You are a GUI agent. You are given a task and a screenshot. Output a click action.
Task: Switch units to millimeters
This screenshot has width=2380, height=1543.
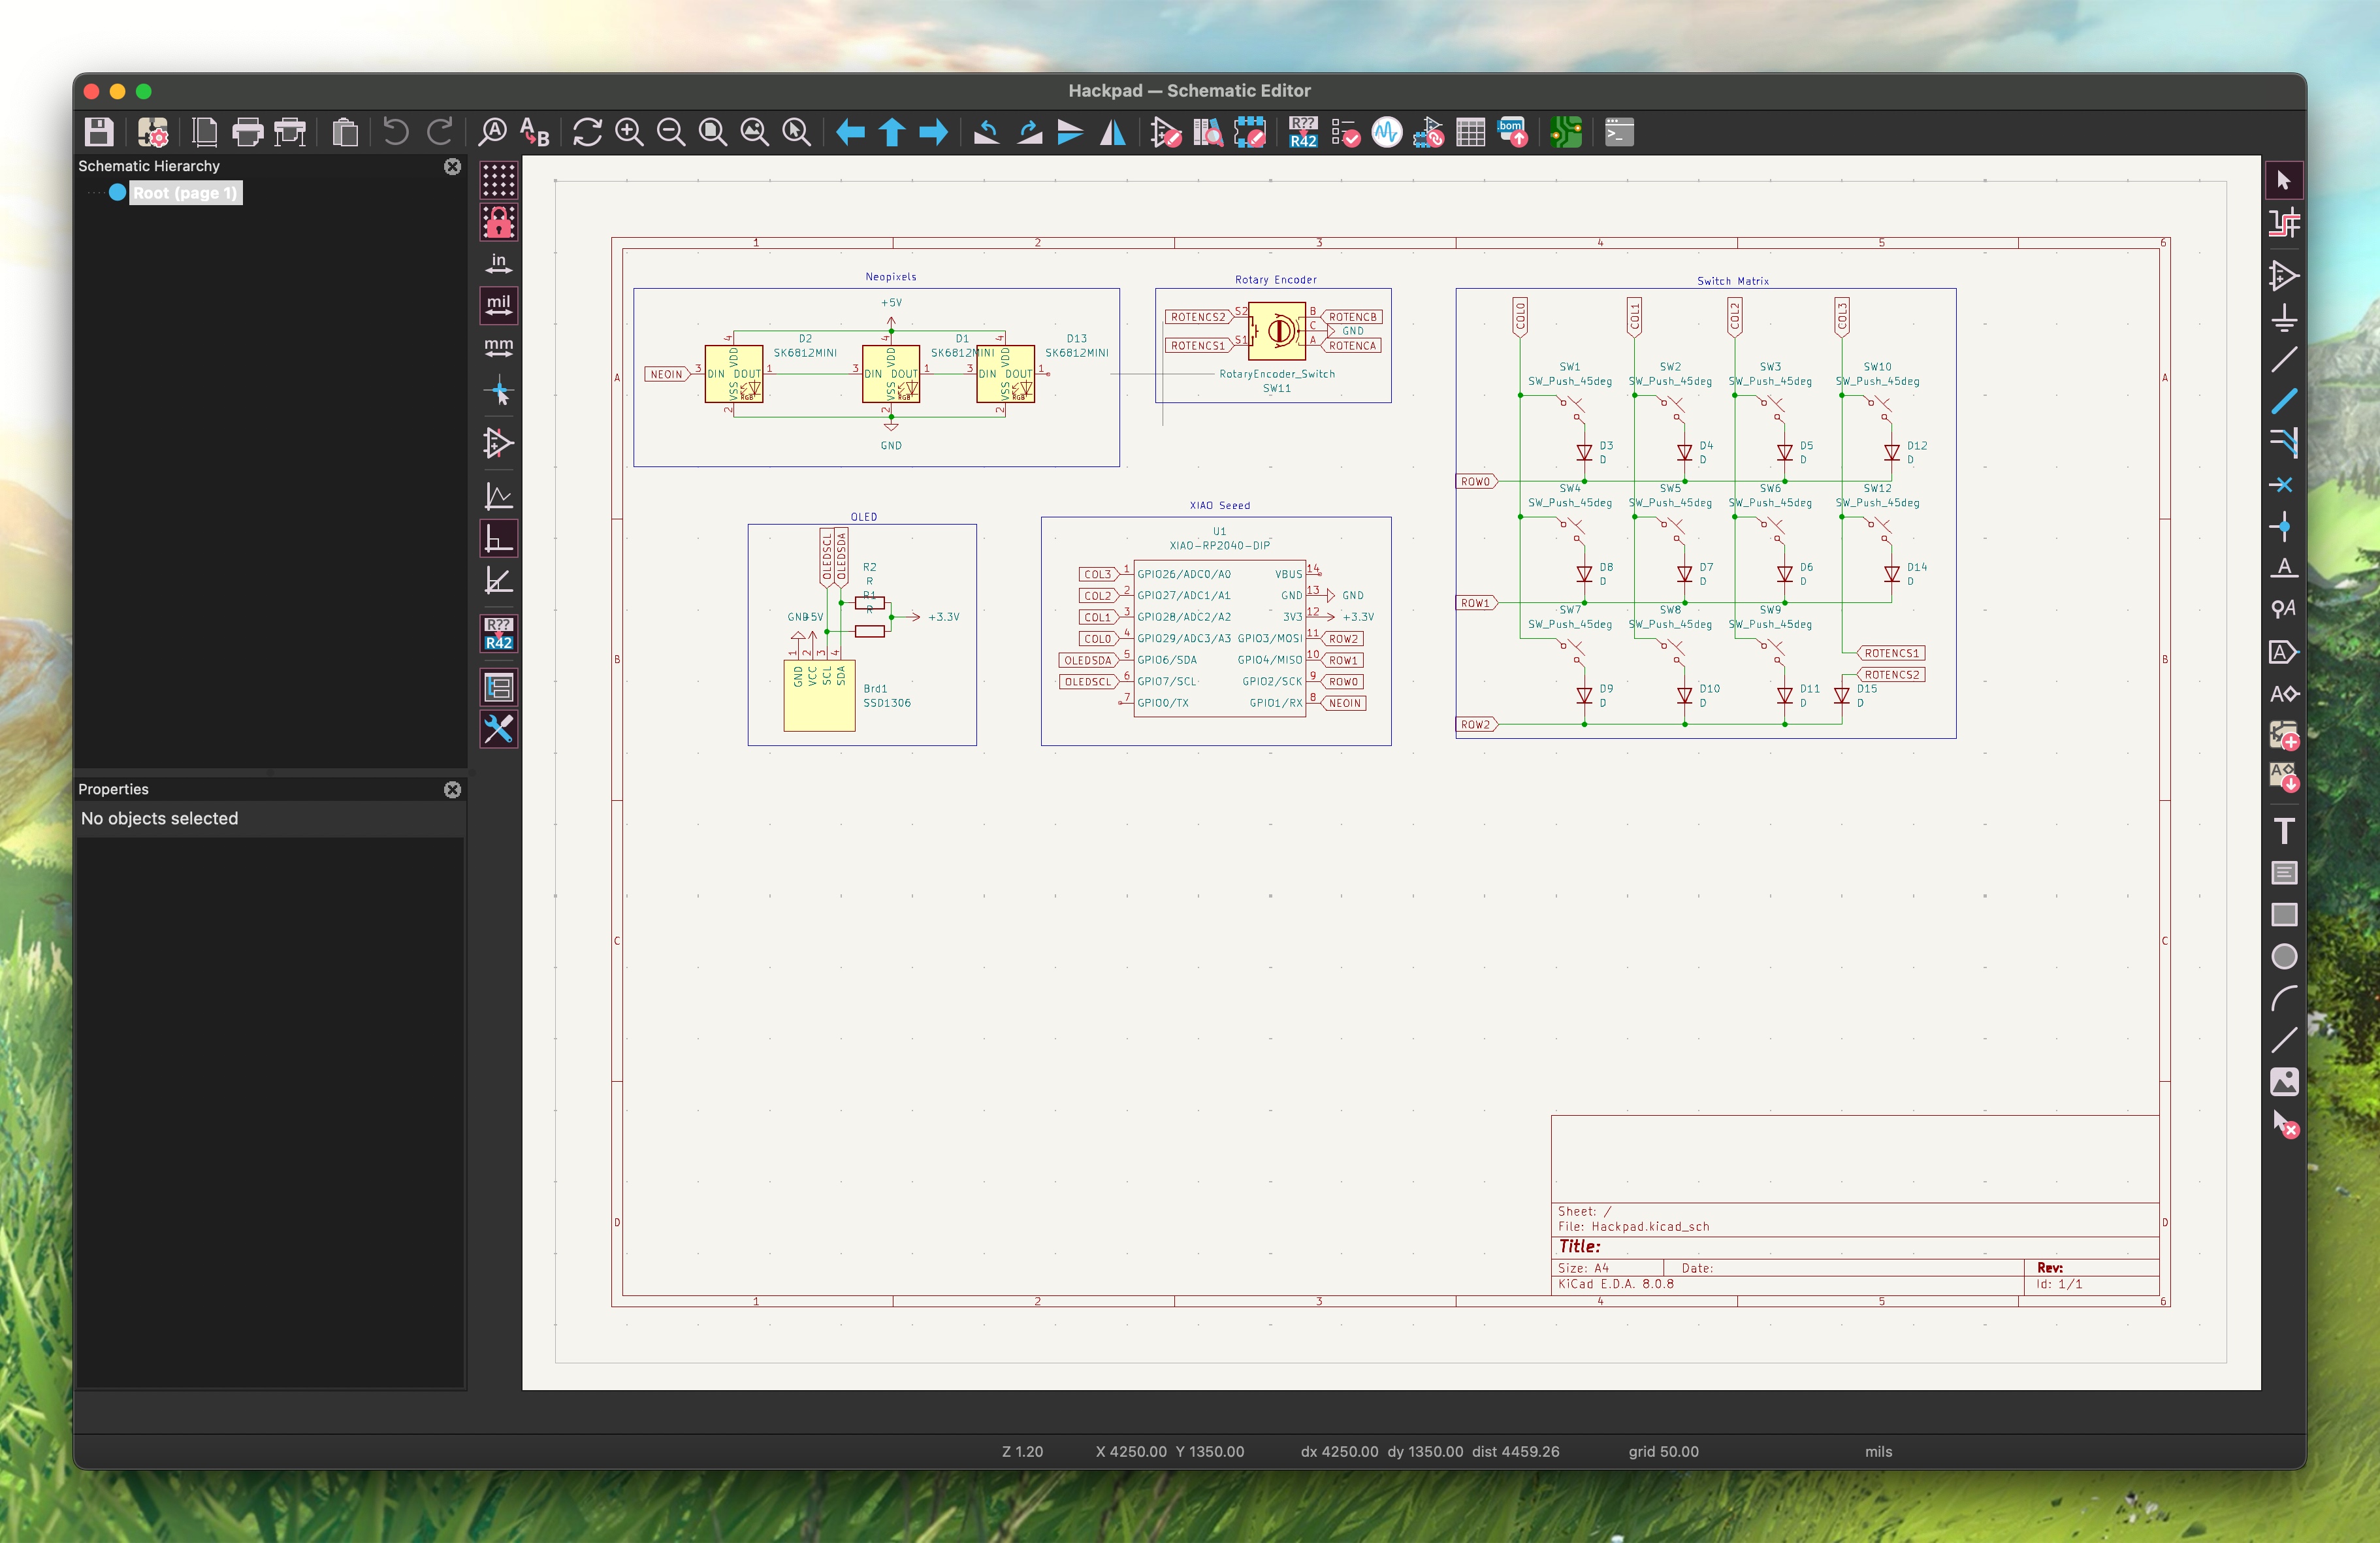click(x=498, y=348)
